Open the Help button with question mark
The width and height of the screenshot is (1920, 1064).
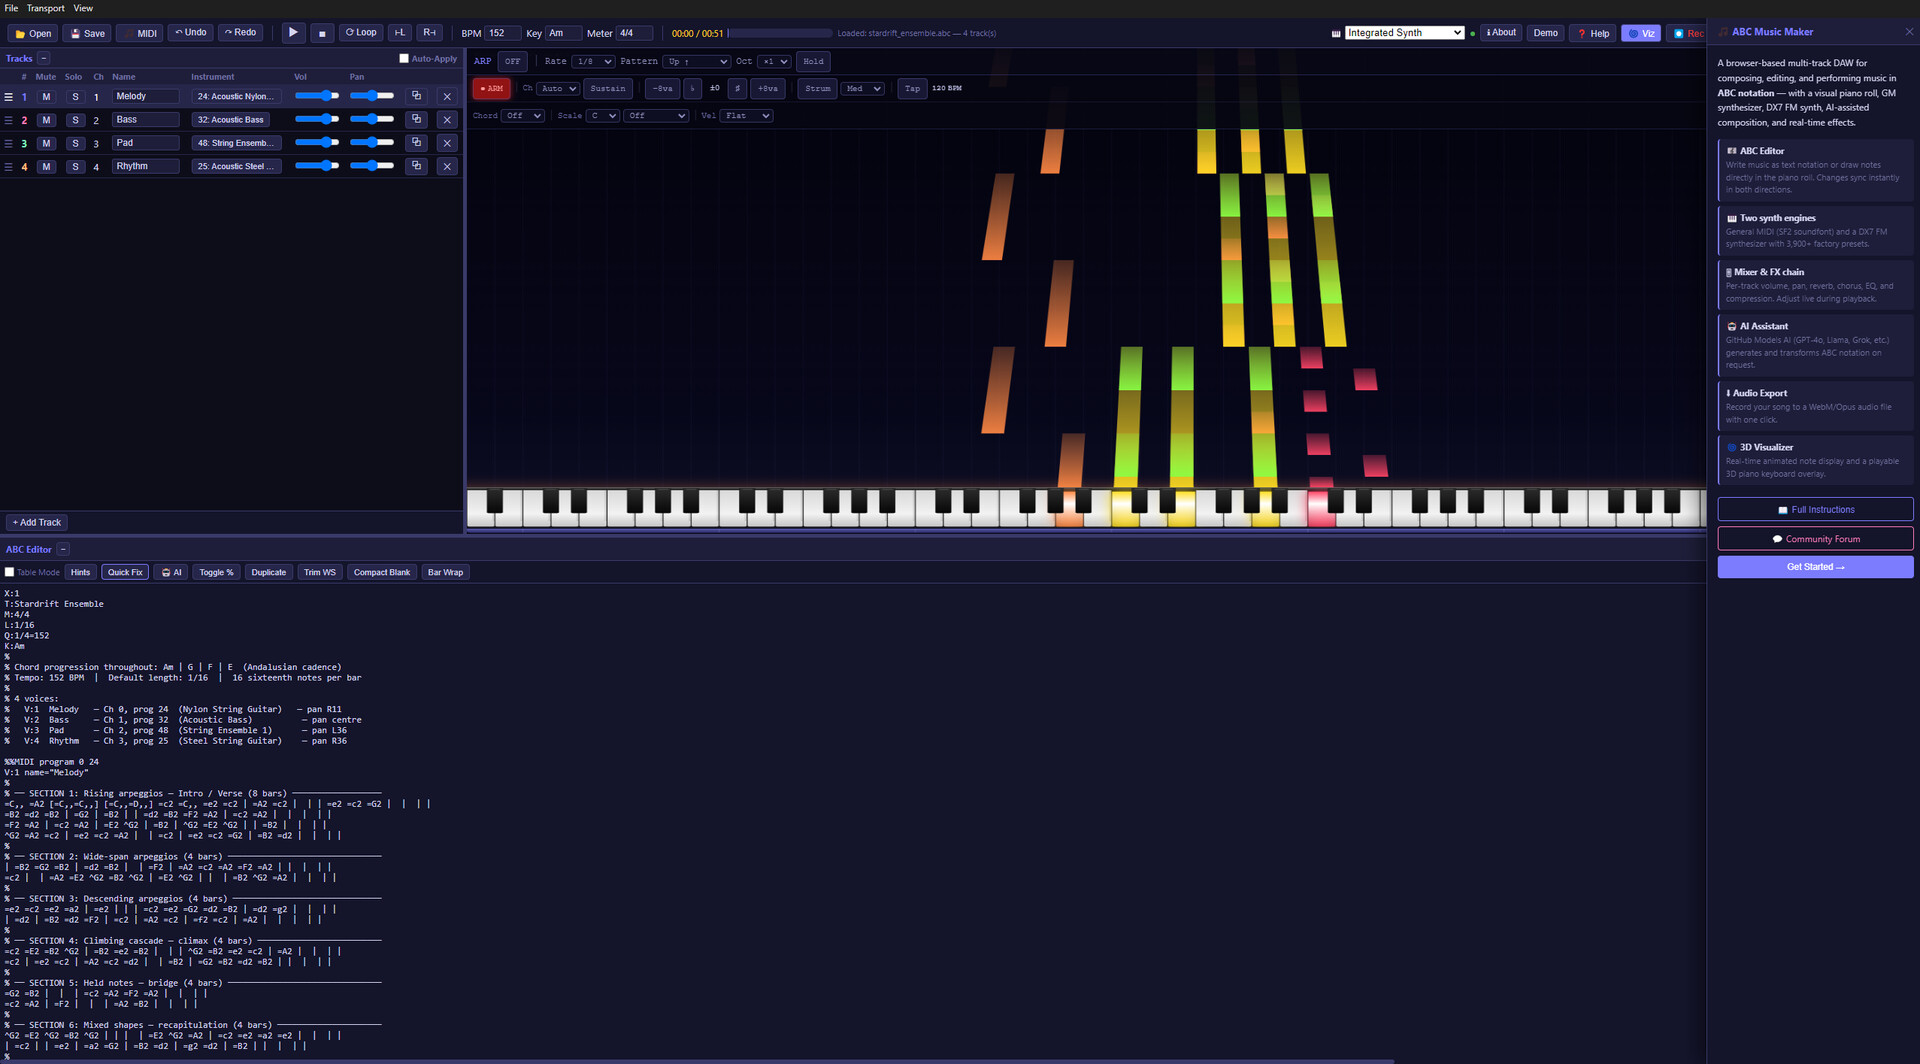1592,33
